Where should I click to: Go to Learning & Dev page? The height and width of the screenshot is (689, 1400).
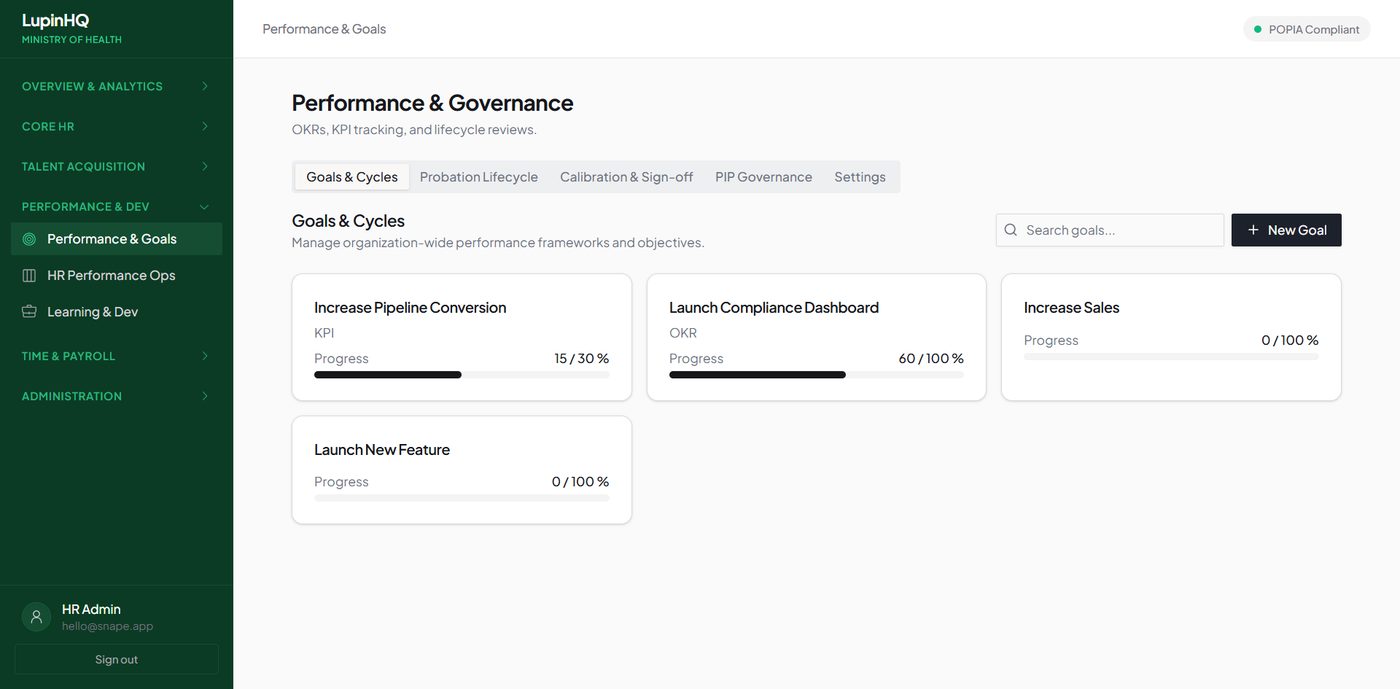pos(116,311)
